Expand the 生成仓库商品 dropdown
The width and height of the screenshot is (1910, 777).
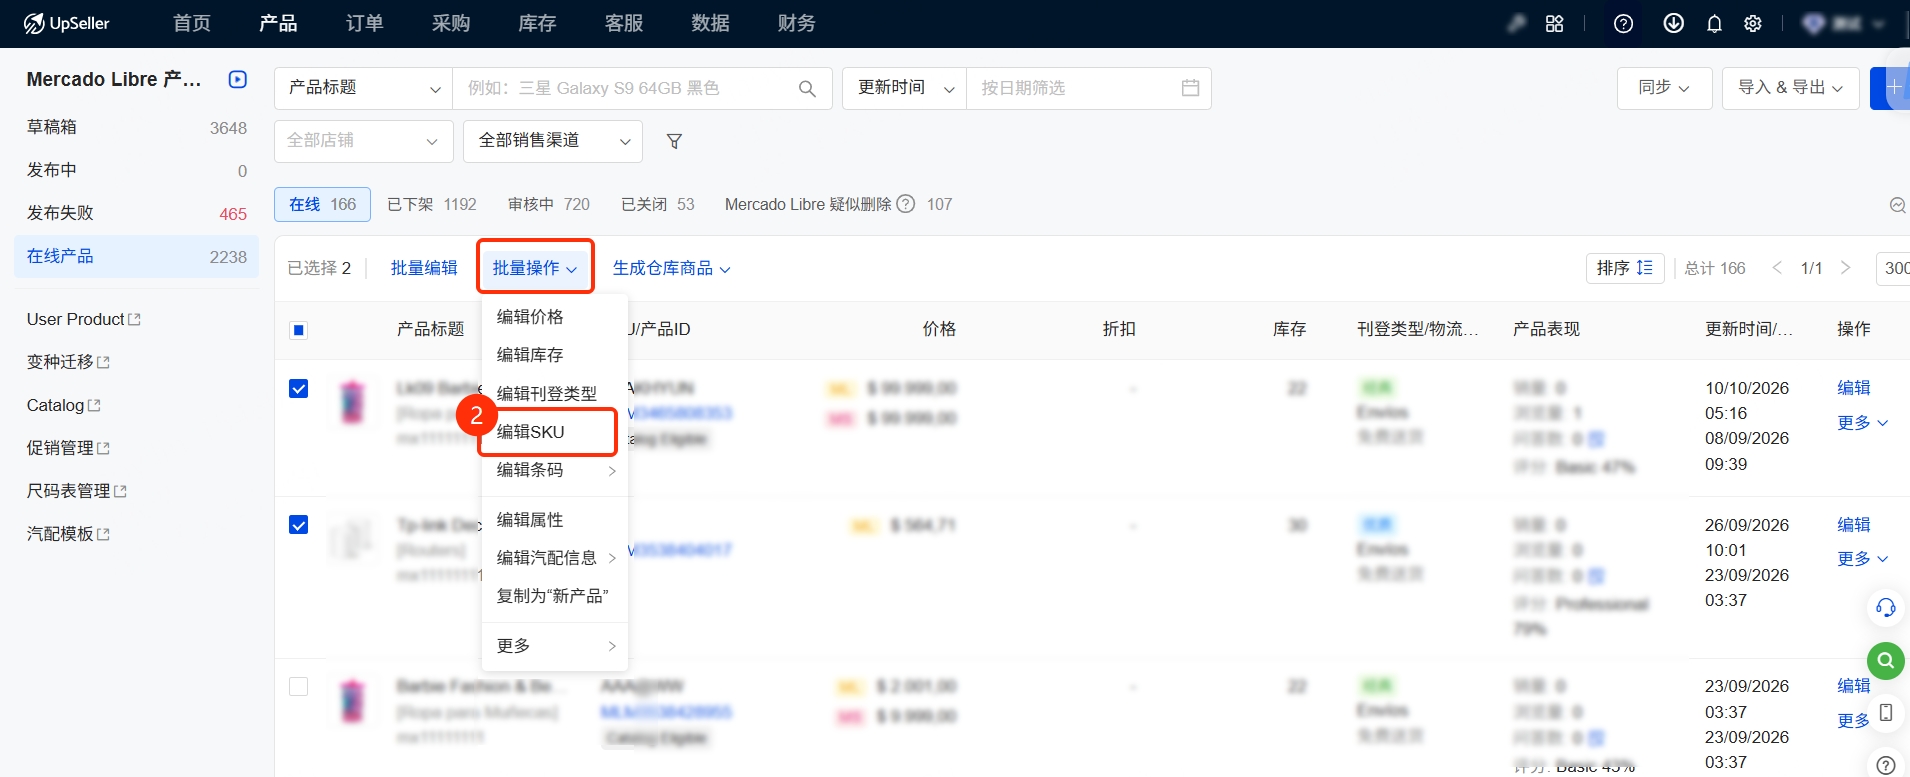tap(671, 268)
